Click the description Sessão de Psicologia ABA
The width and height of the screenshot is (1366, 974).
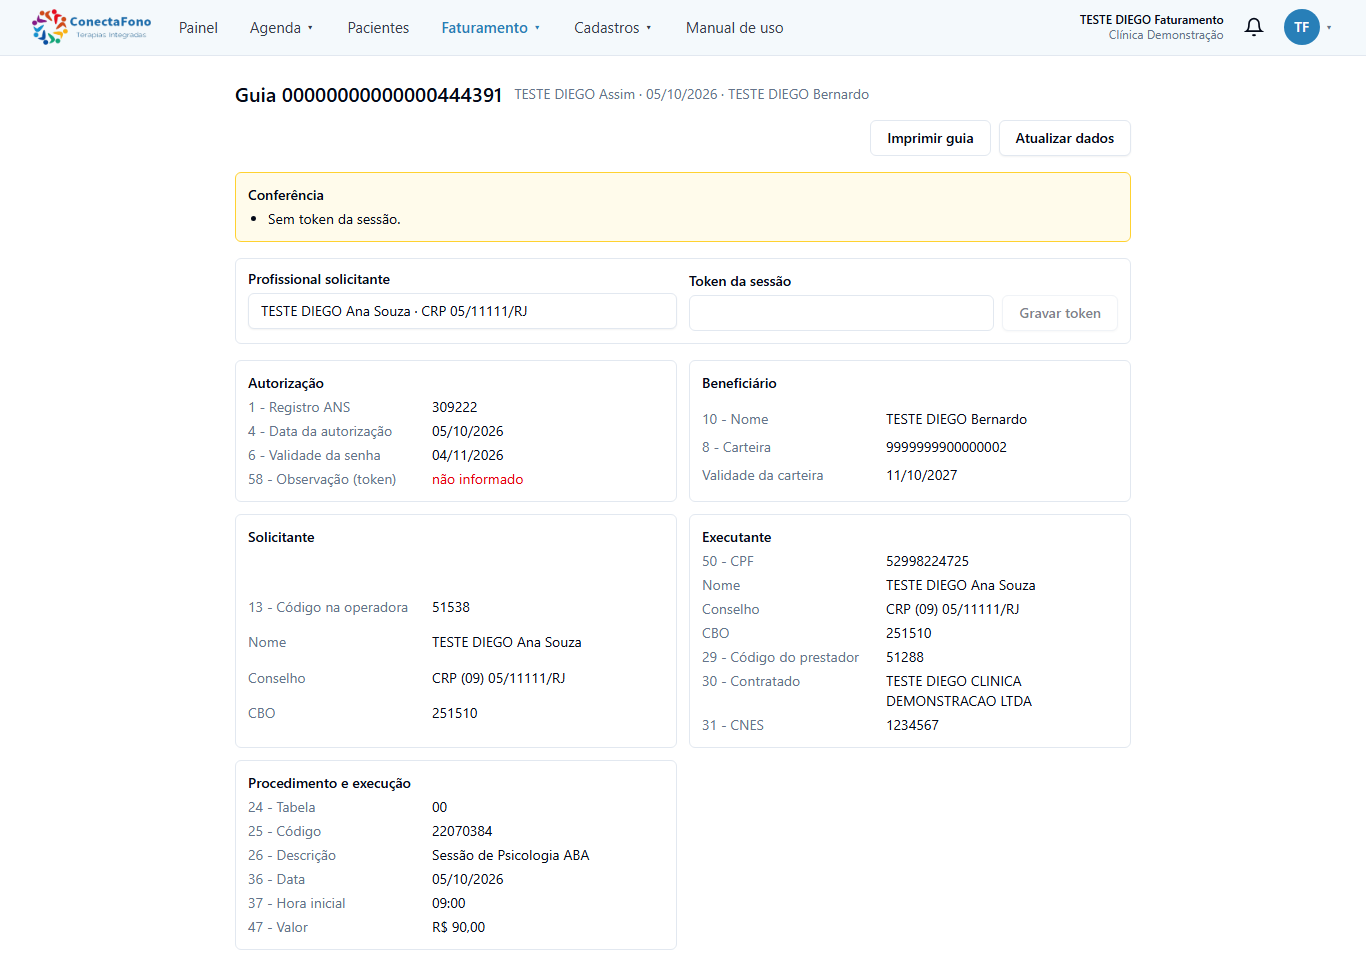pyautogui.click(x=511, y=855)
